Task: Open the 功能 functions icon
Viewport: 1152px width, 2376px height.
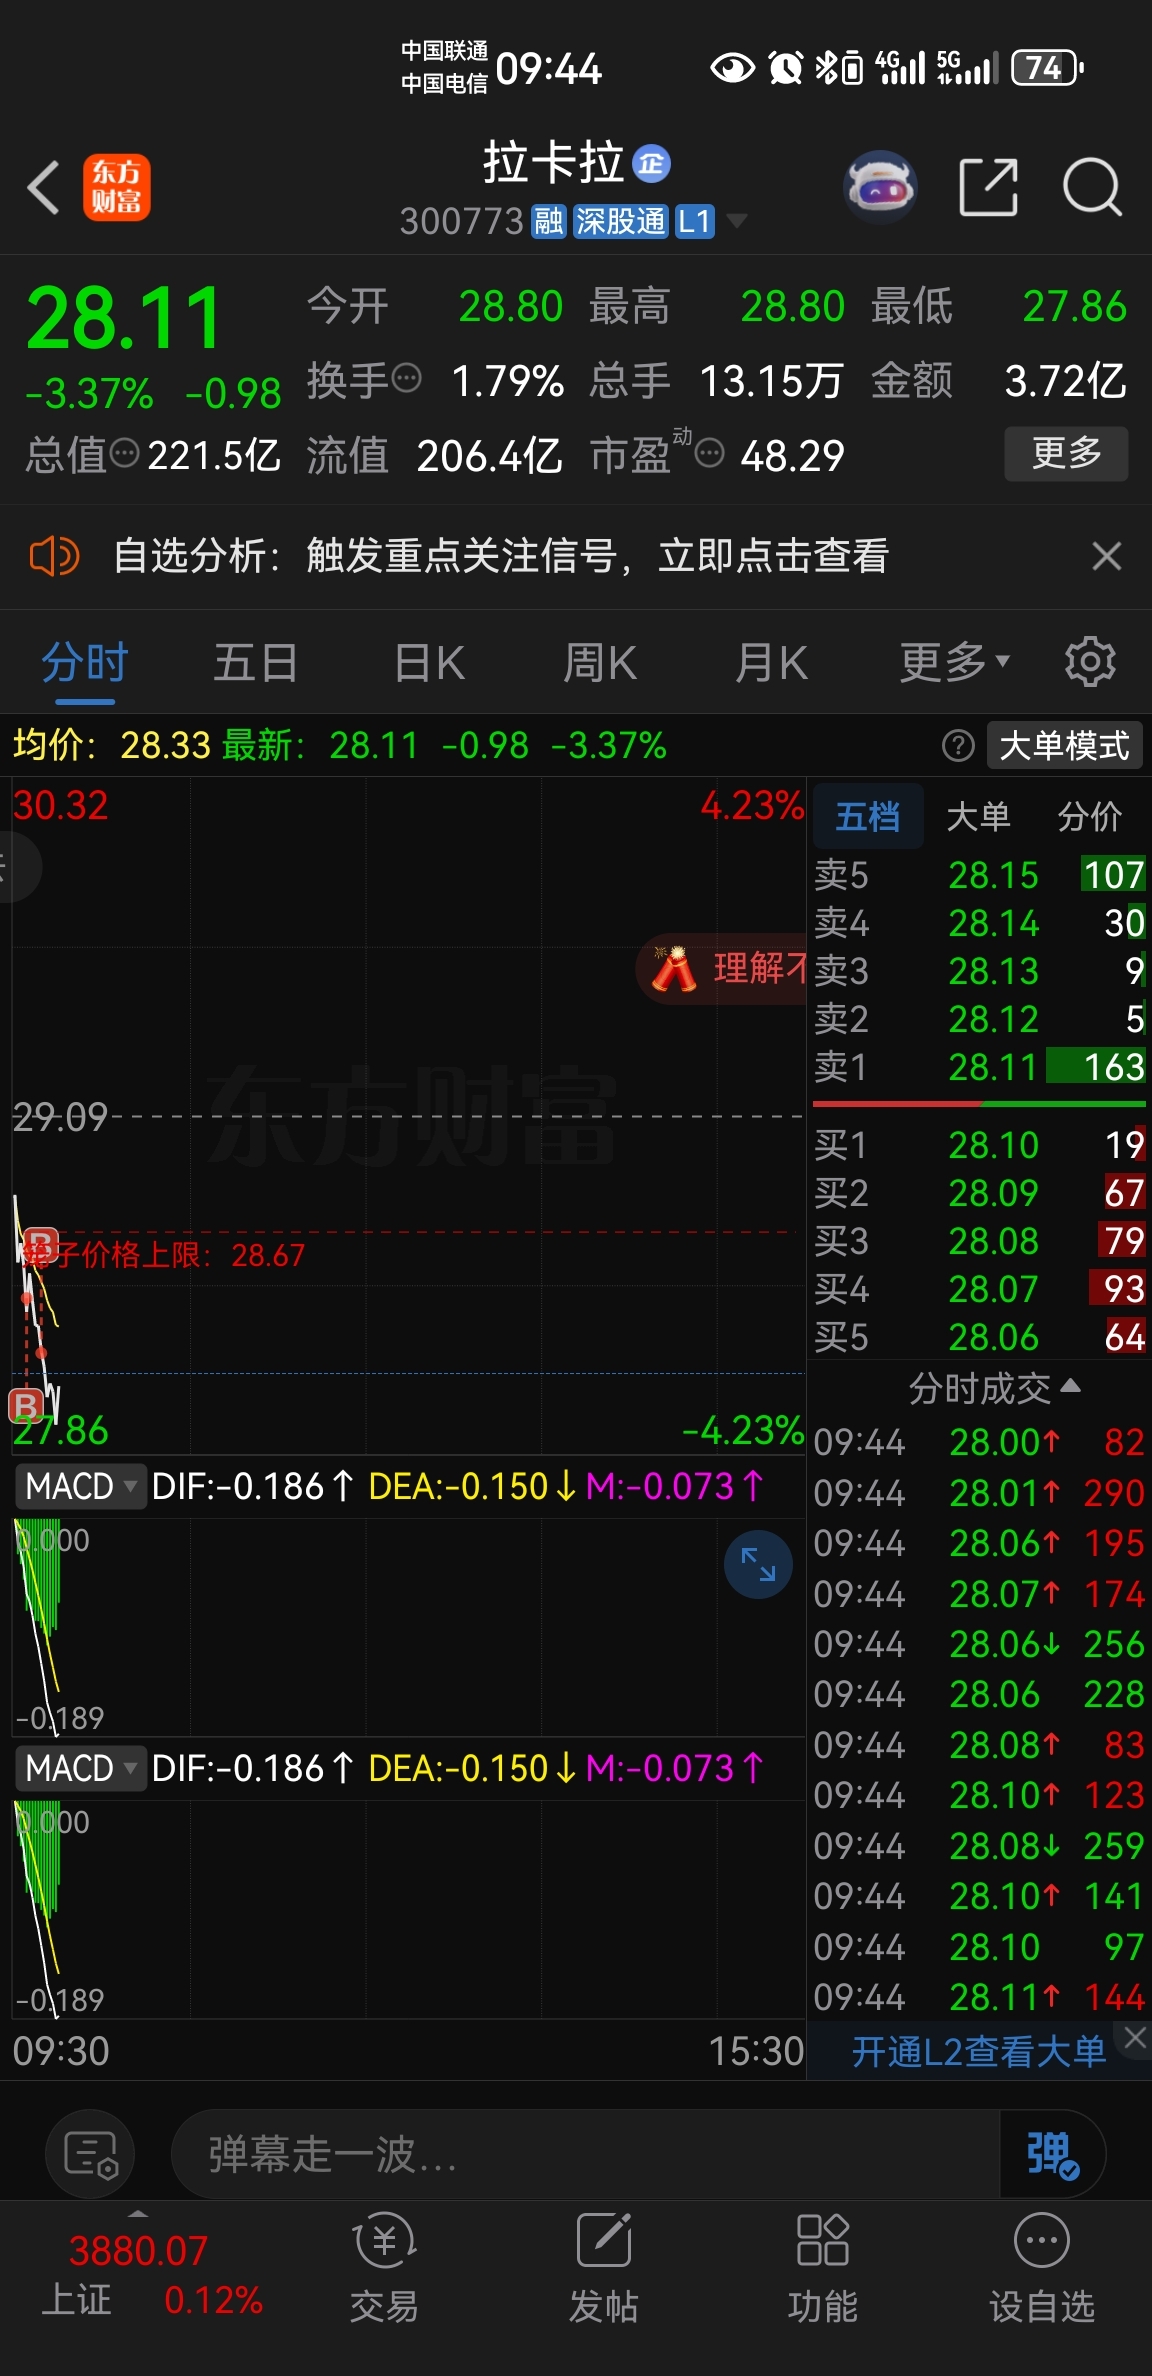Action: (x=822, y=2266)
